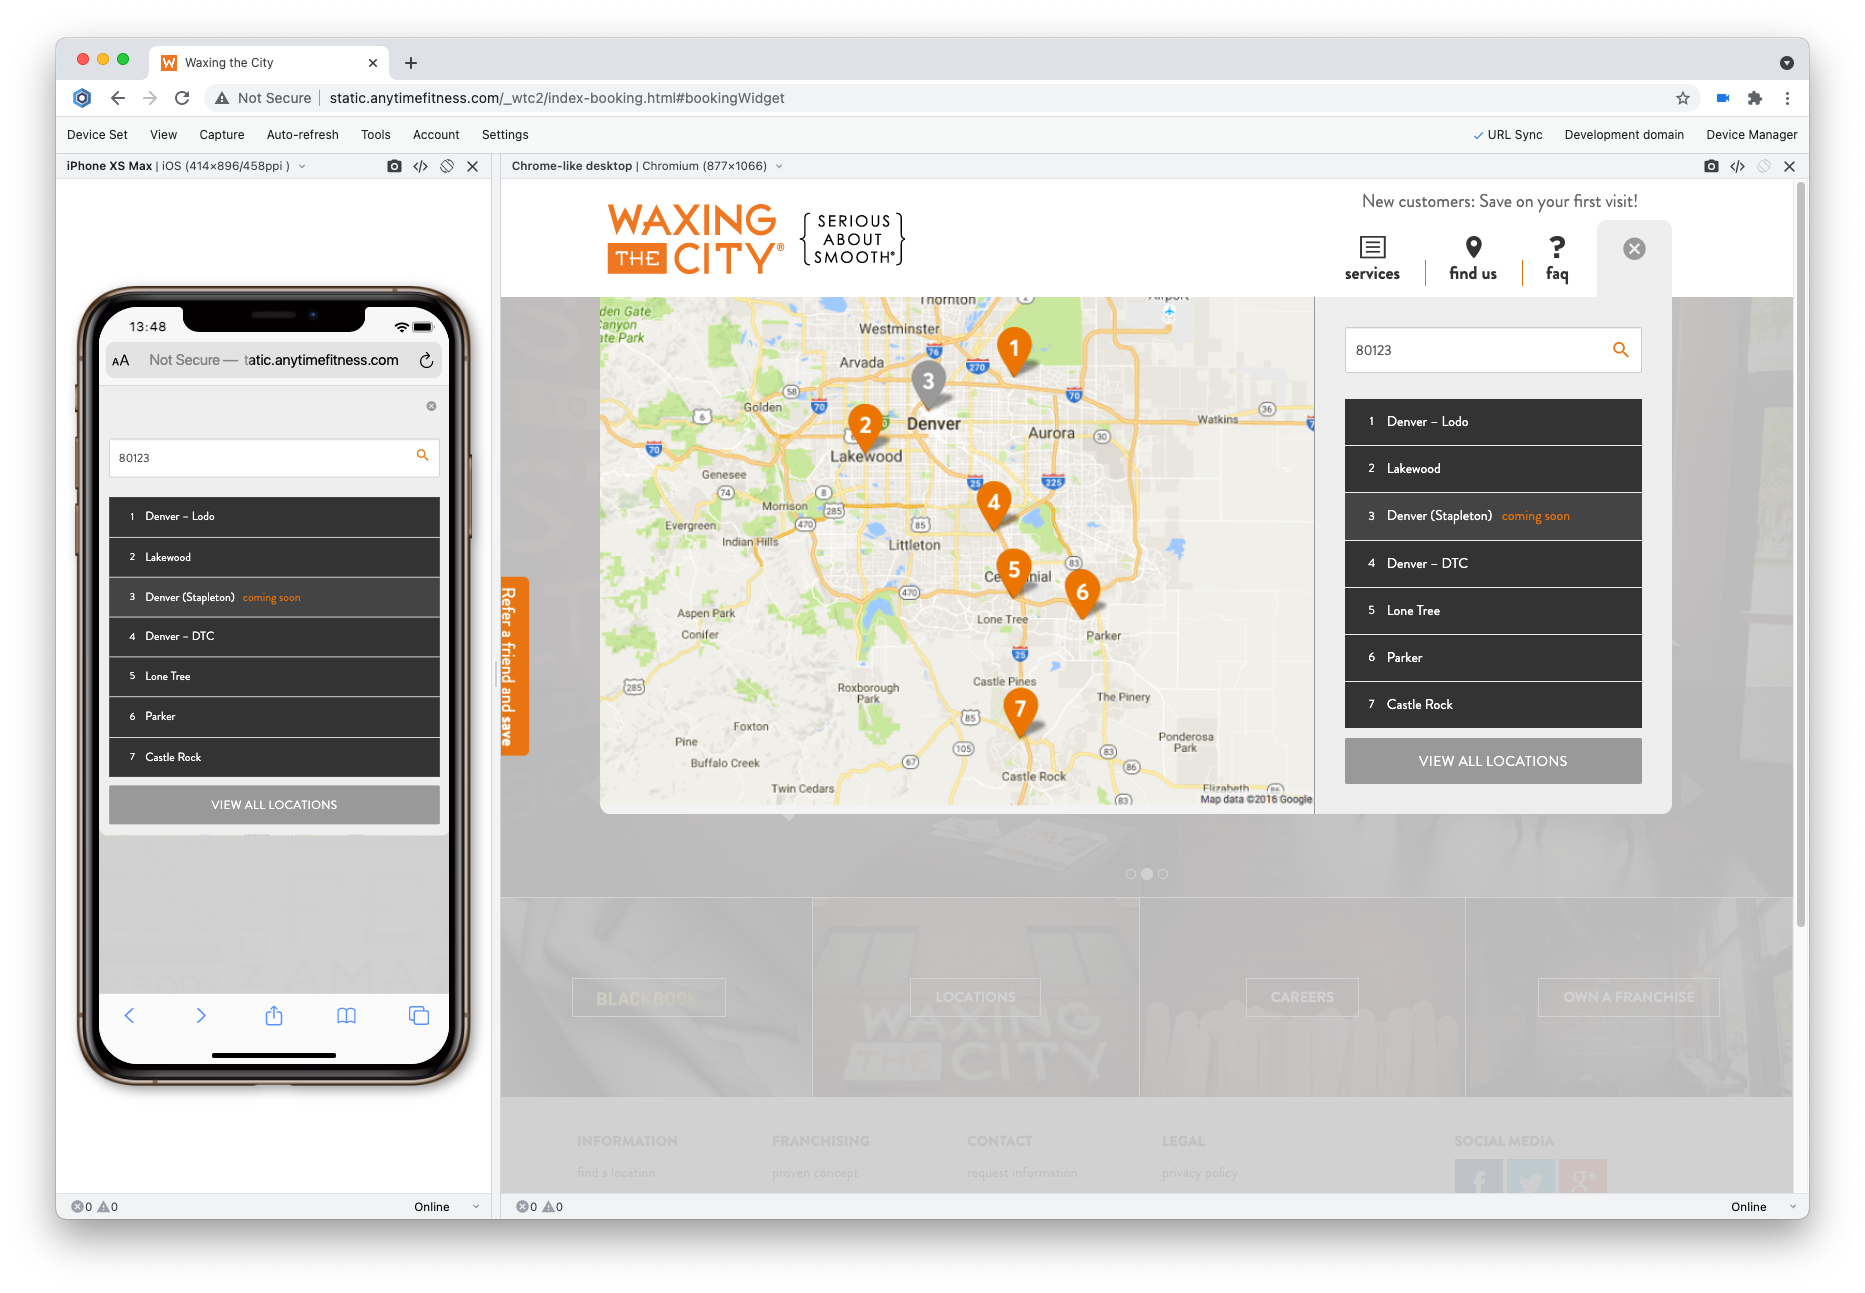Open a new browser tab with plus
The image size is (1865, 1293).
tap(410, 63)
